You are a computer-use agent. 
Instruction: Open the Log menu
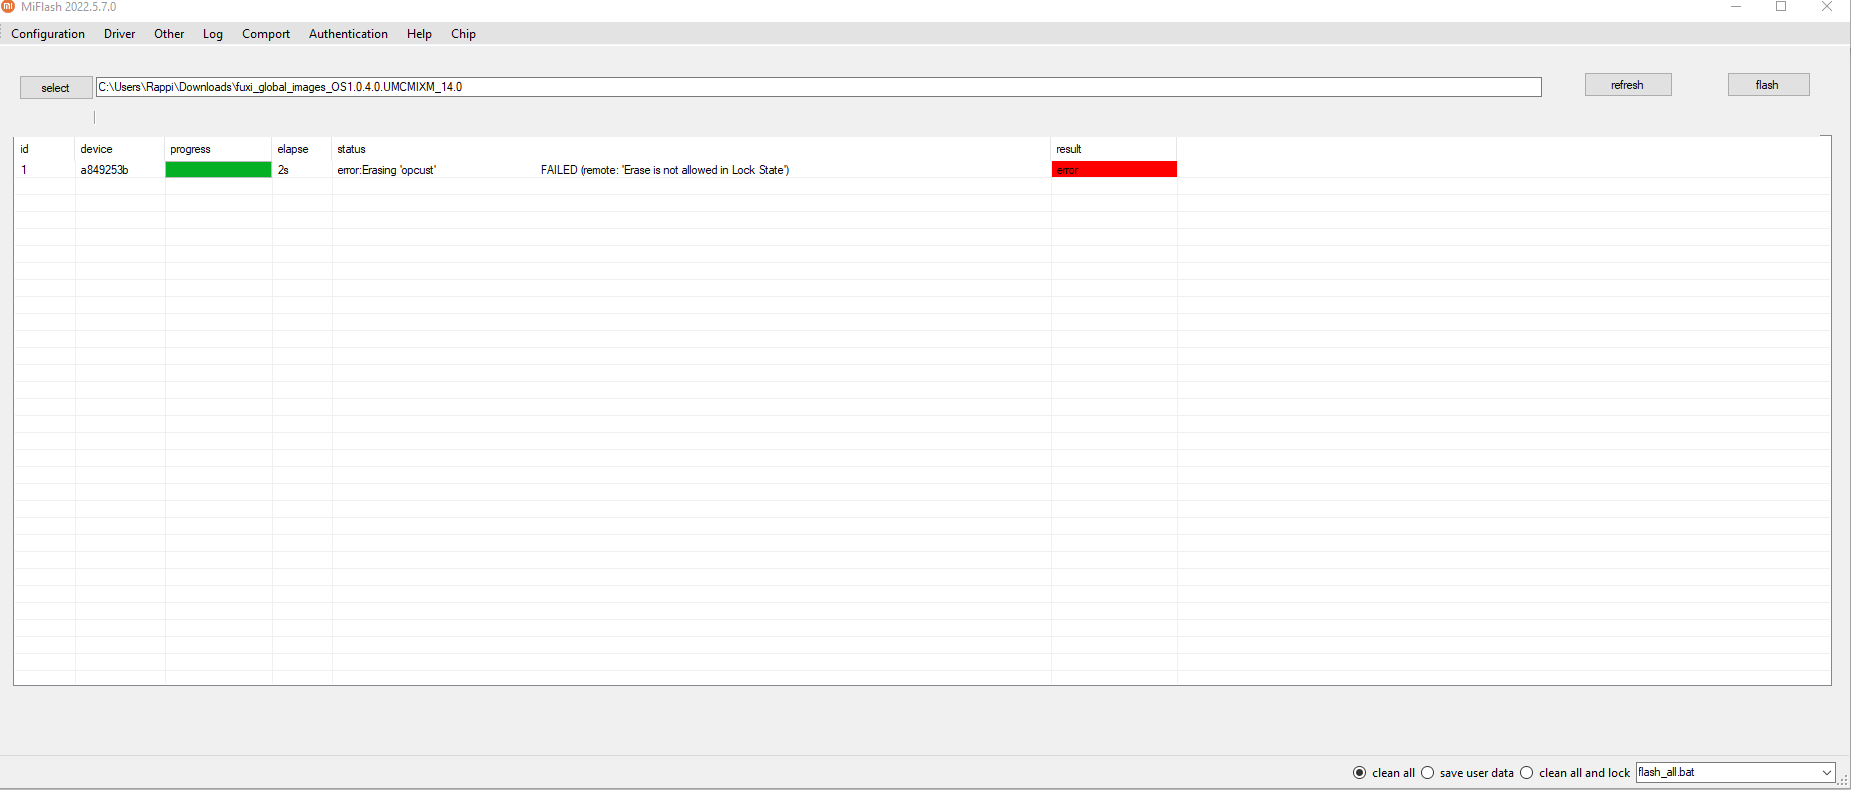[x=212, y=34]
